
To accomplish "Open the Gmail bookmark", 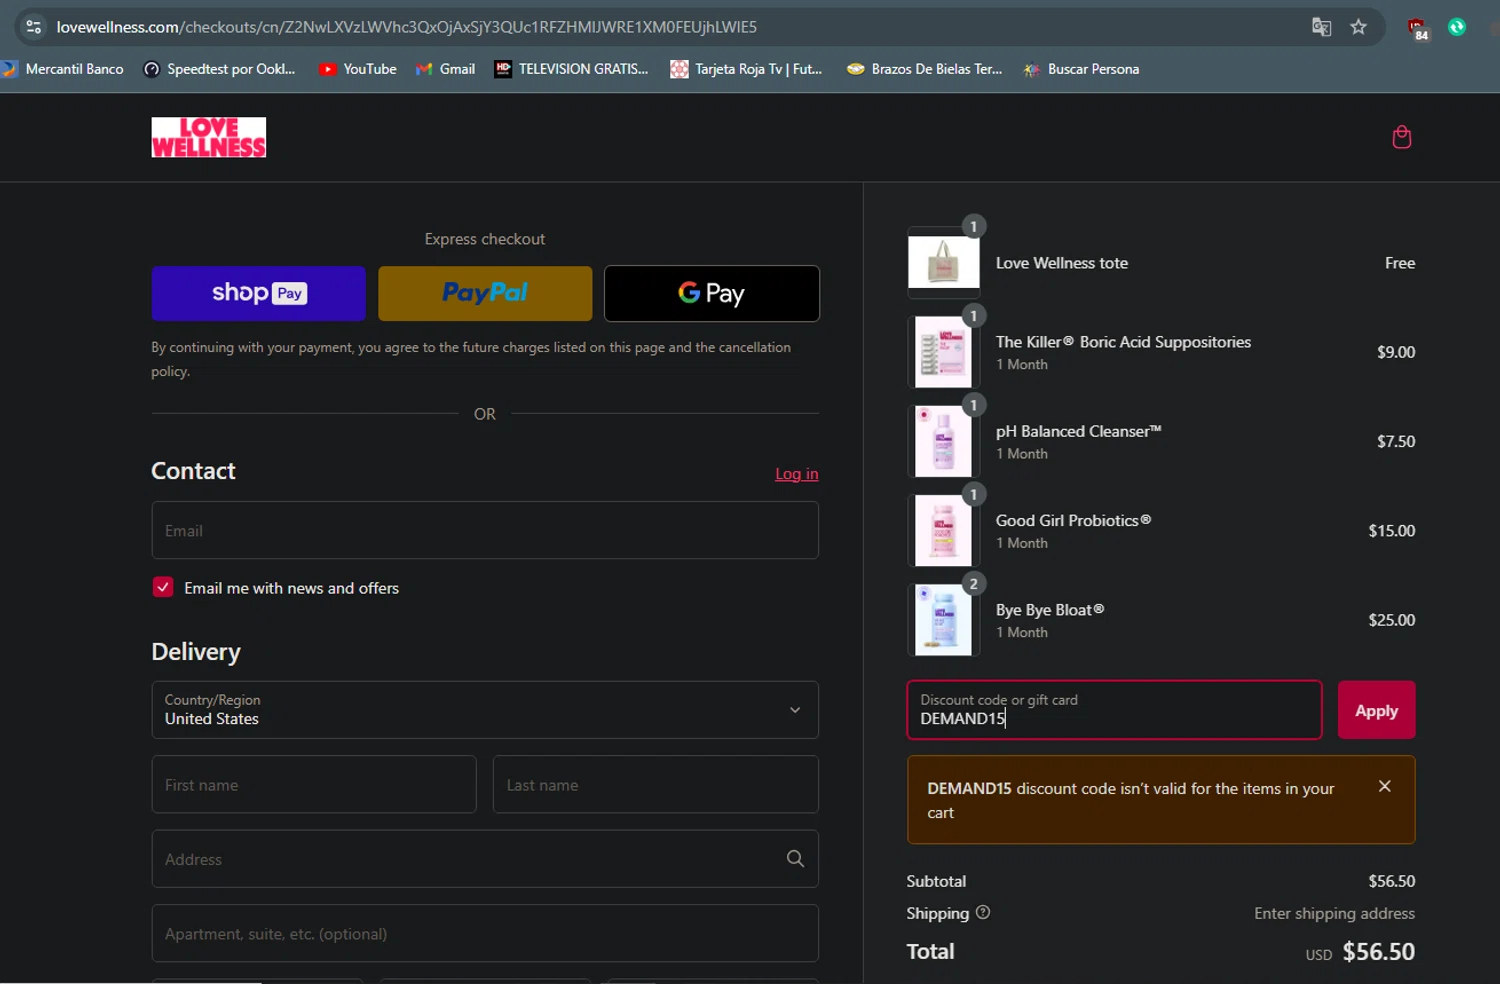I will coord(445,69).
